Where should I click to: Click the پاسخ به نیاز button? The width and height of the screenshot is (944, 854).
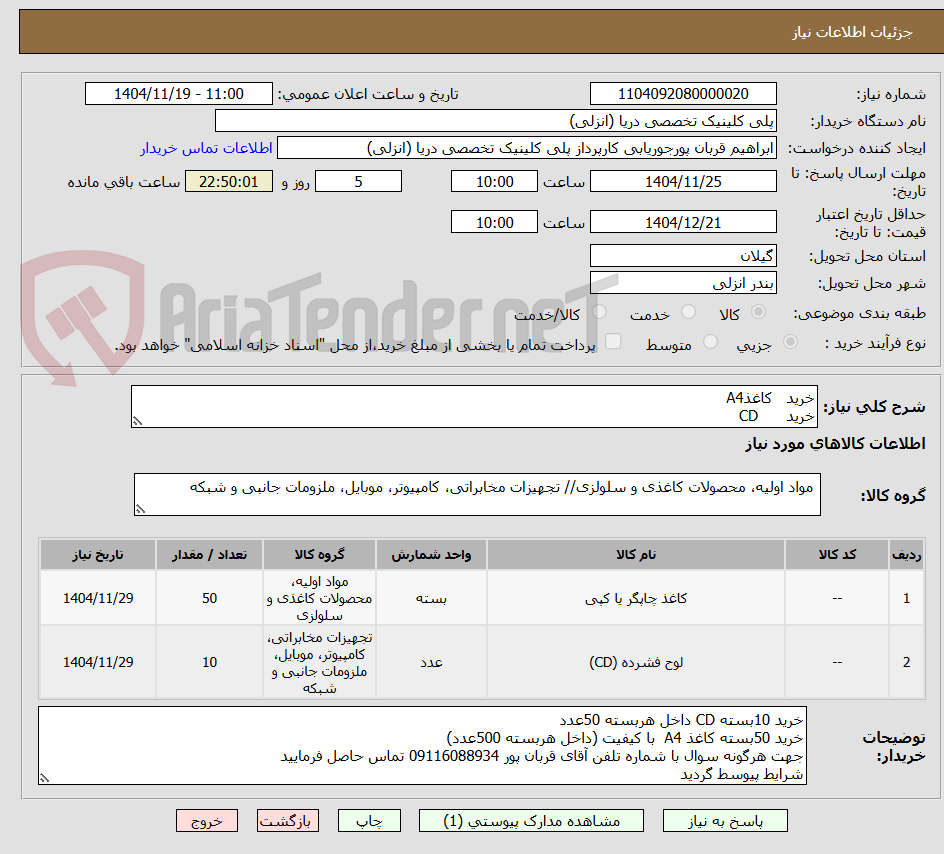tap(725, 821)
